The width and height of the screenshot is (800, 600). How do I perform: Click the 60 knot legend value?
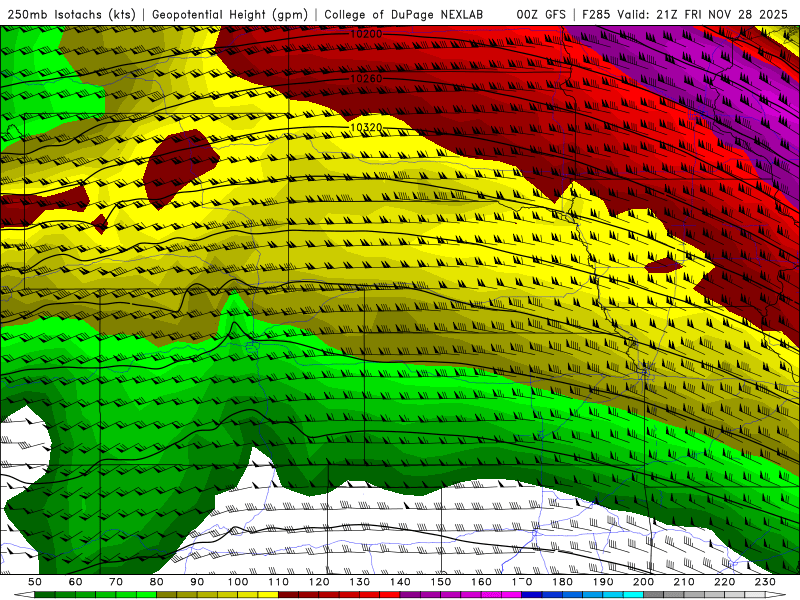[76, 582]
